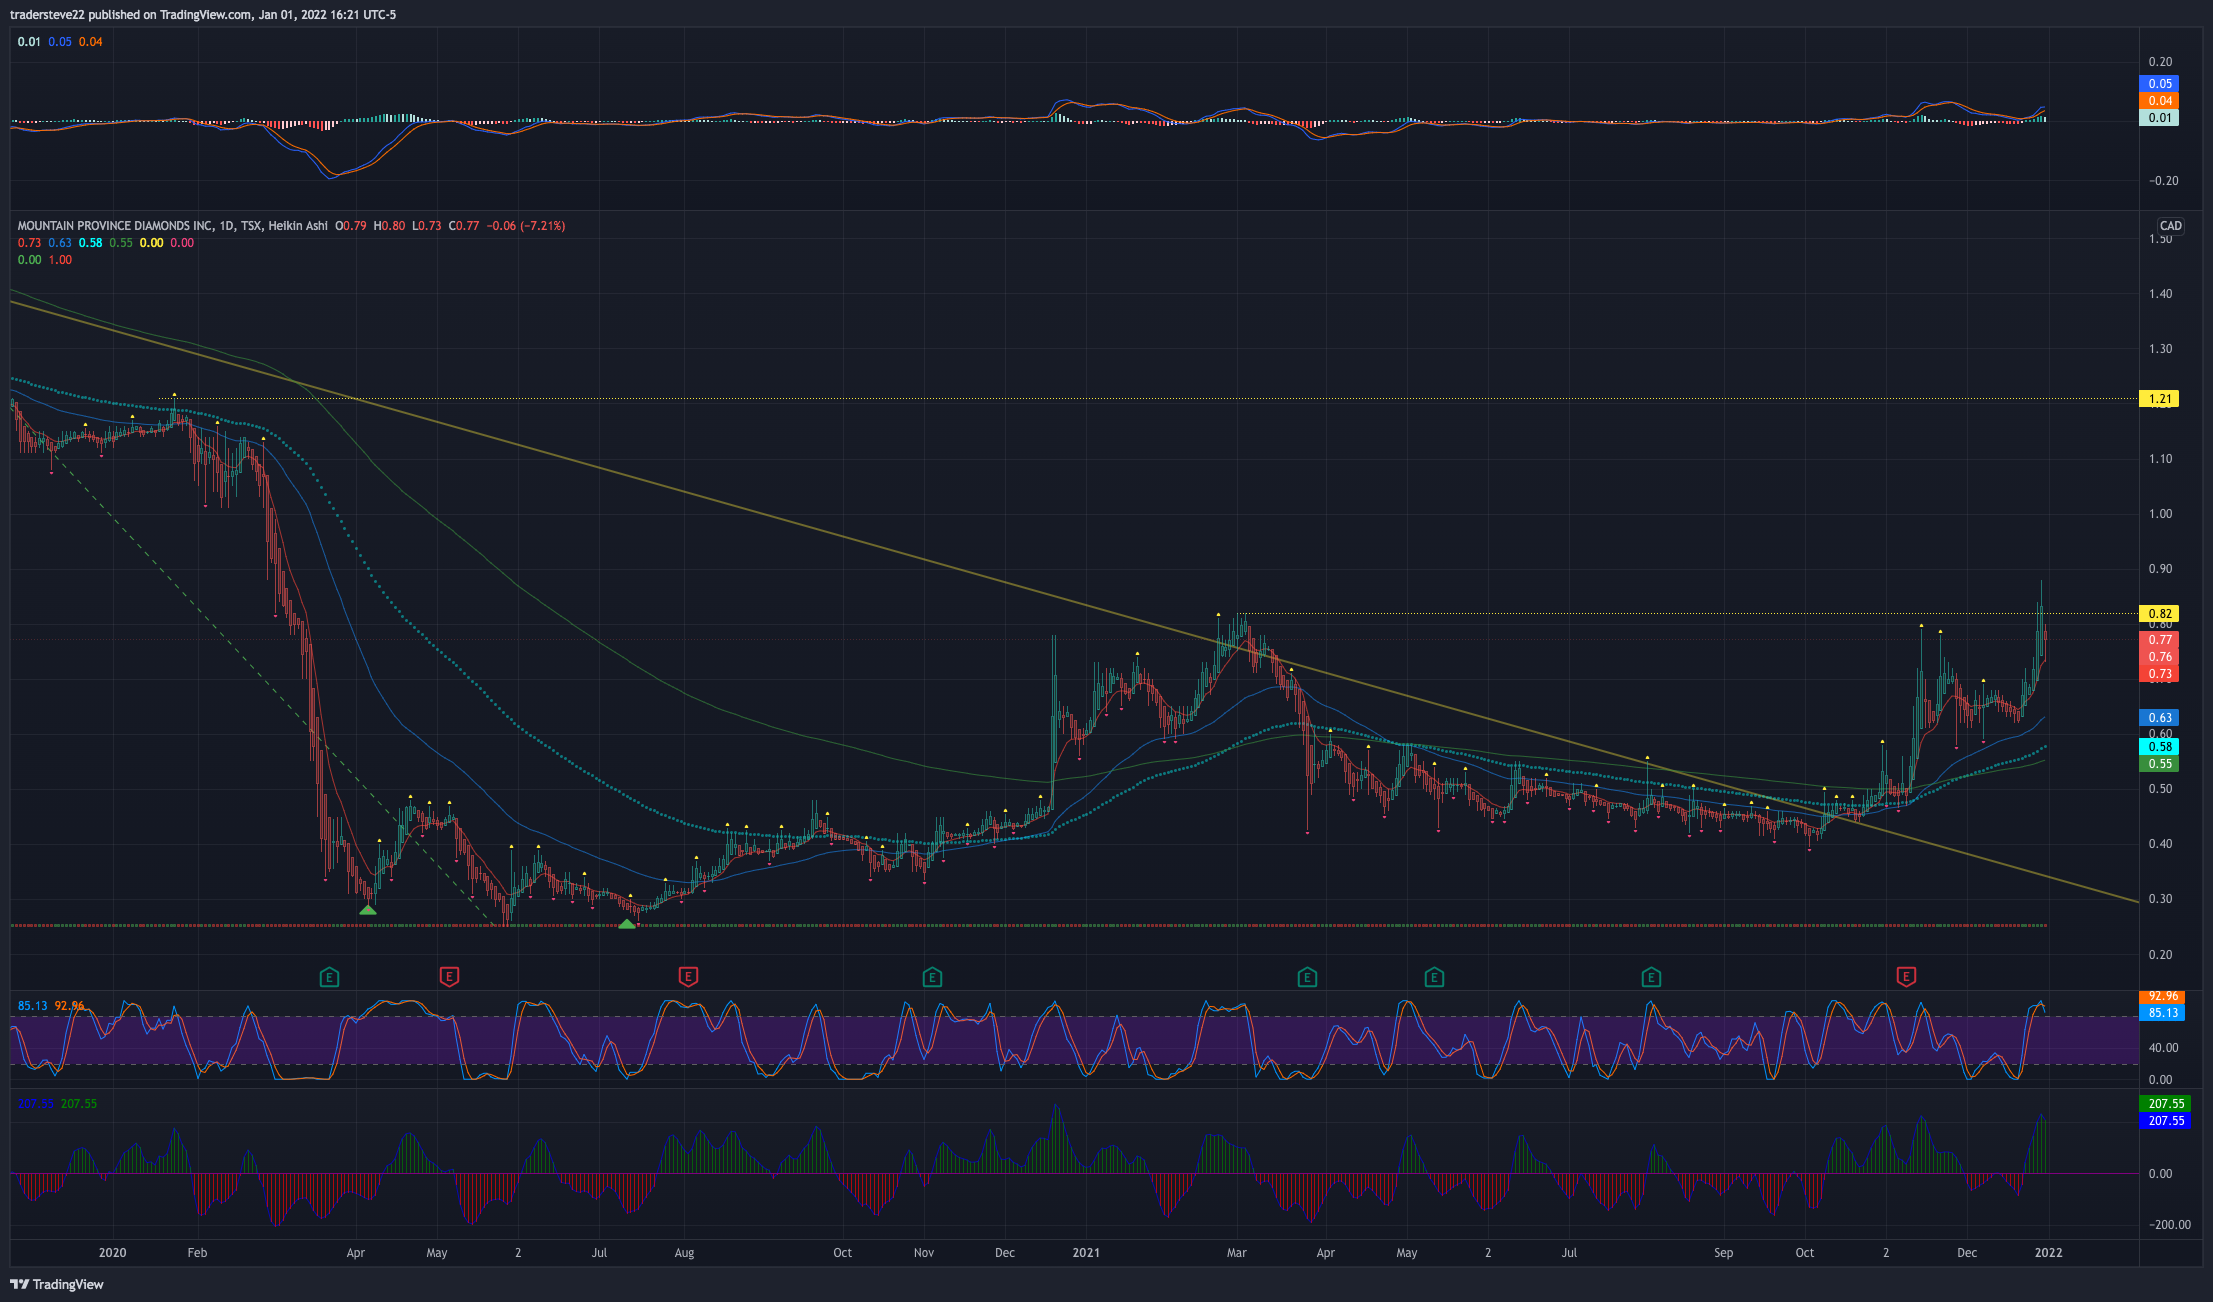This screenshot has width=2213, height=1302.
Task: Click the CAD currency label on price axis
Action: click(x=2170, y=226)
